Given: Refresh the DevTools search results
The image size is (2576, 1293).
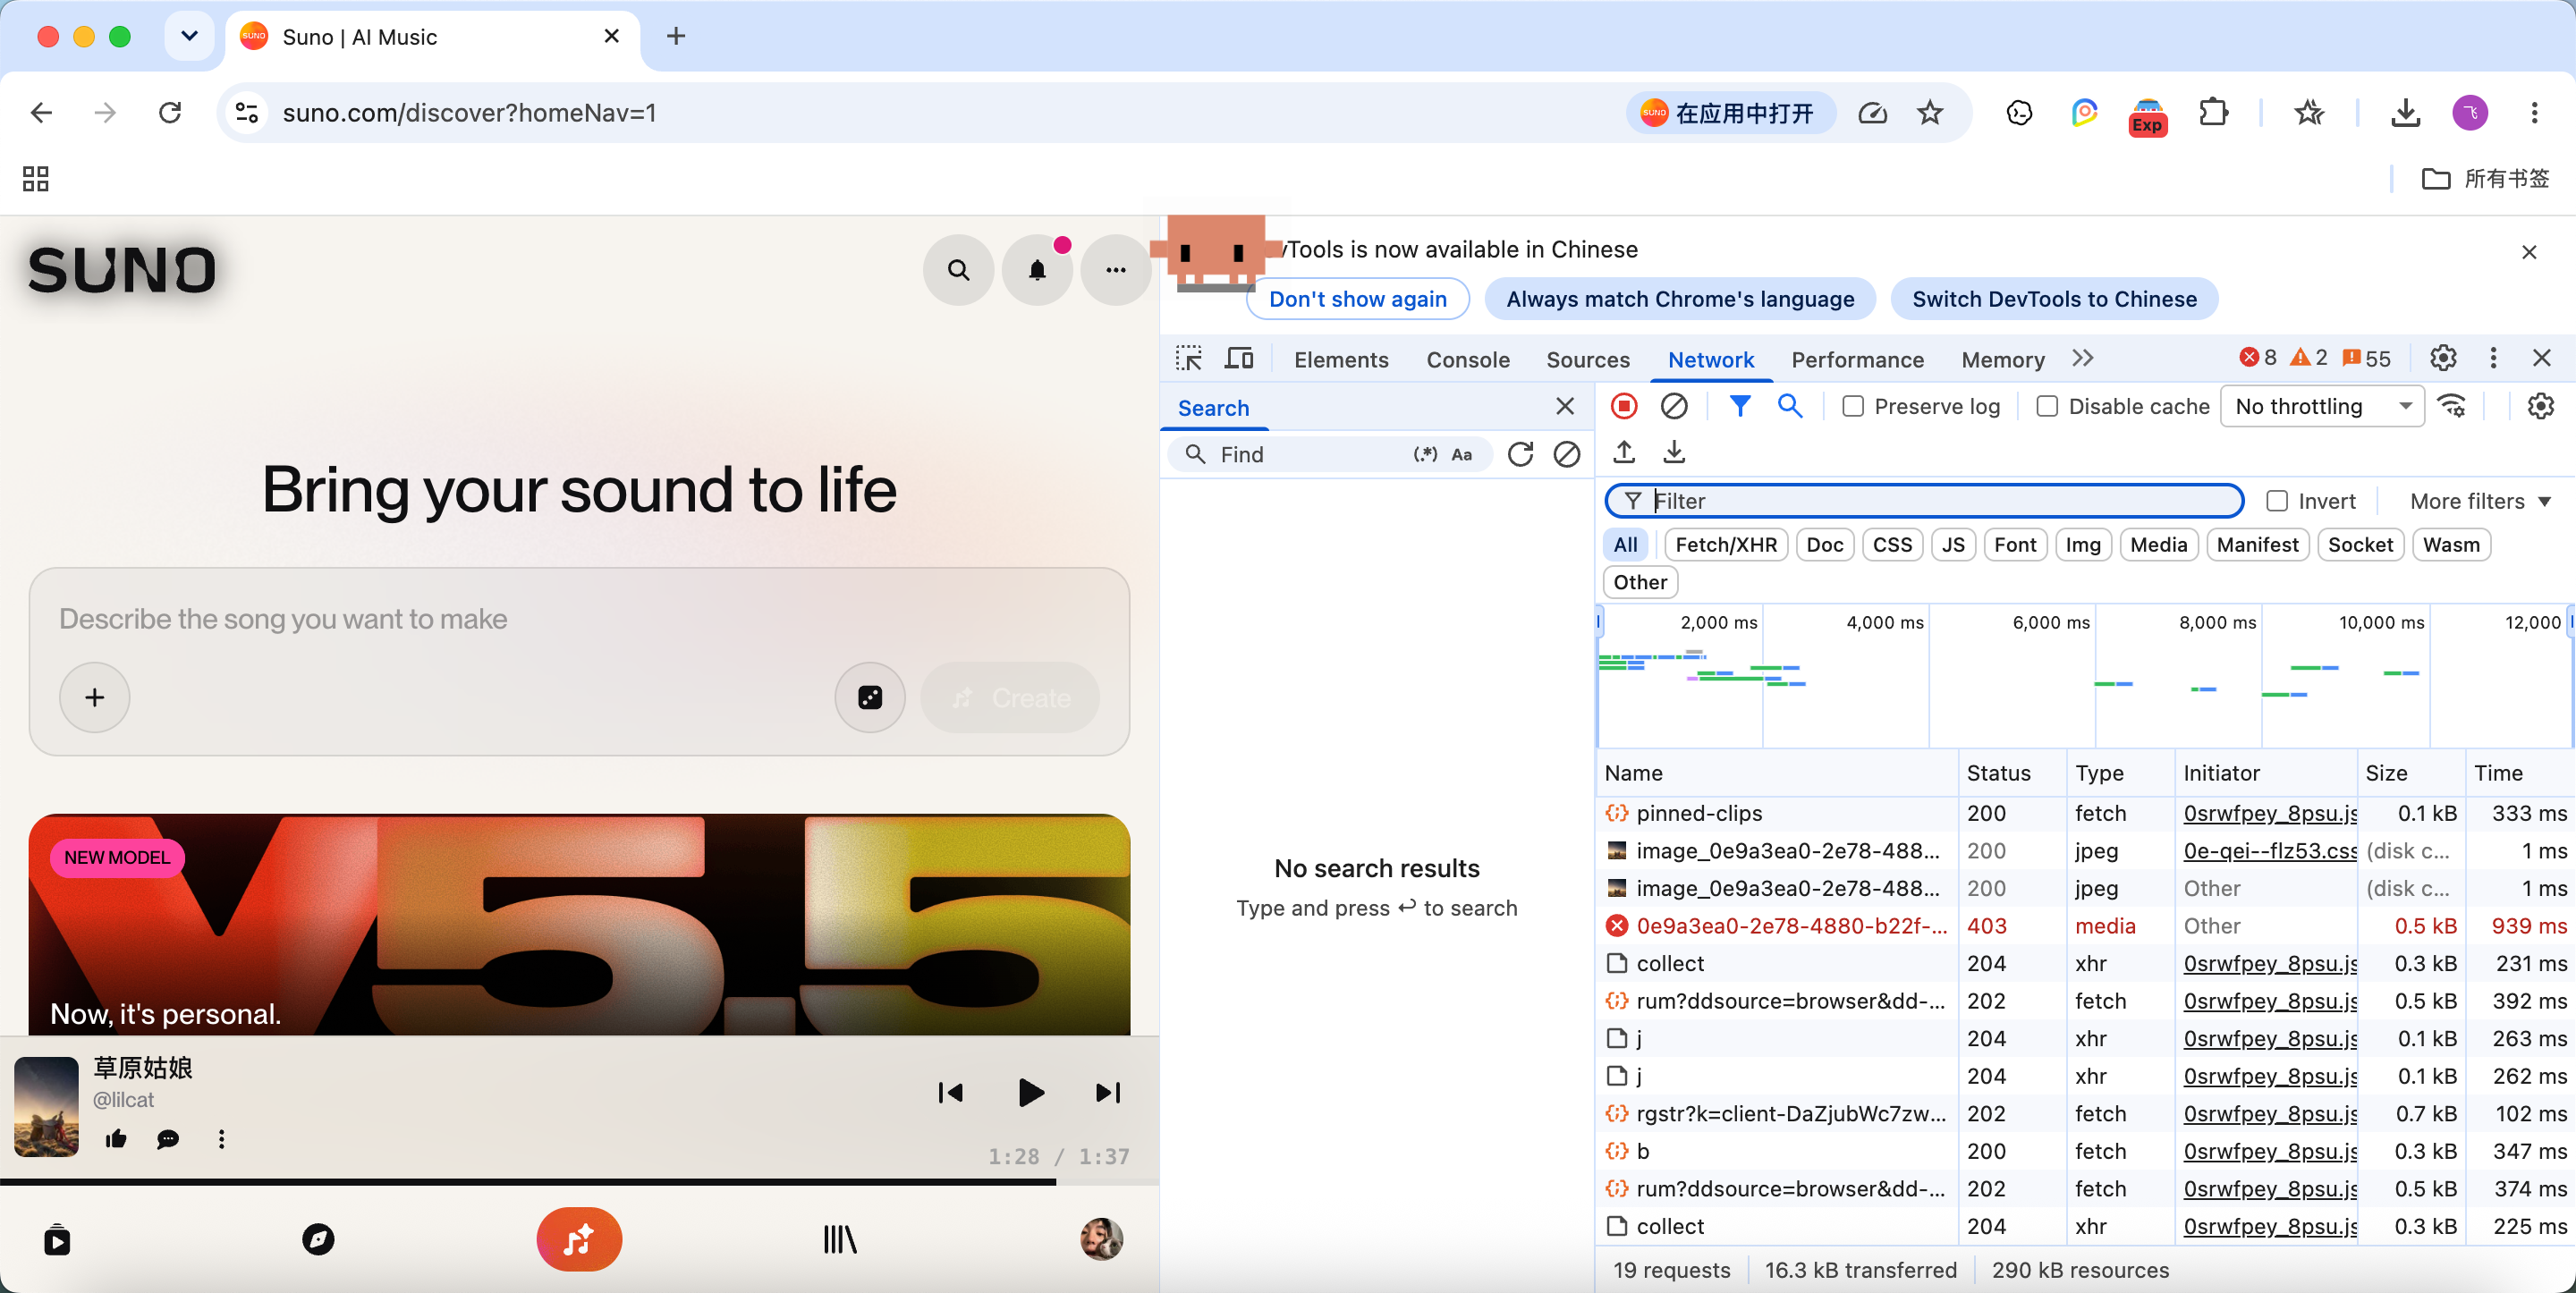Looking at the screenshot, I should [1520, 455].
